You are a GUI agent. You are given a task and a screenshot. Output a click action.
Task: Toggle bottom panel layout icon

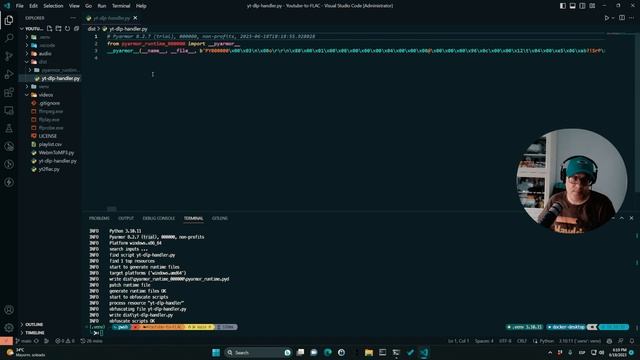tap(573, 6)
